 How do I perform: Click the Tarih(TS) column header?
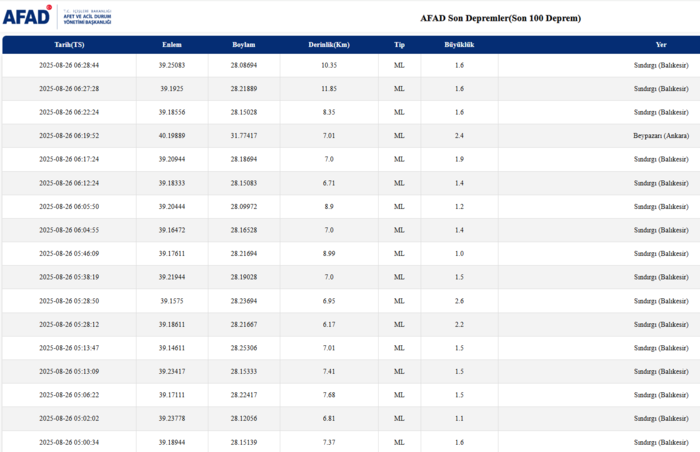69,45
